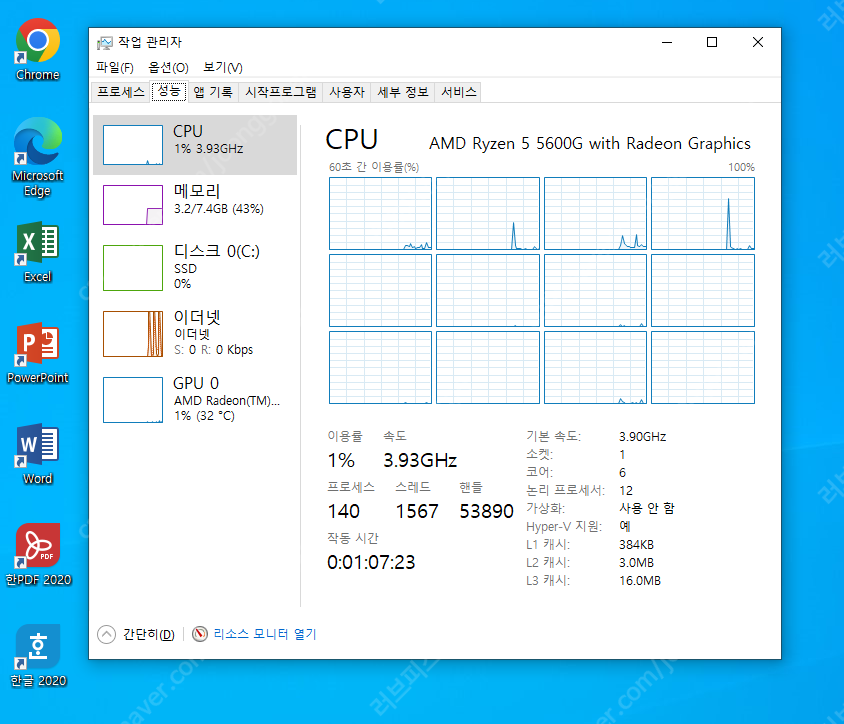Collapse view with 간단히 arrow icon
The height and width of the screenshot is (724, 844).
[x=107, y=634]
